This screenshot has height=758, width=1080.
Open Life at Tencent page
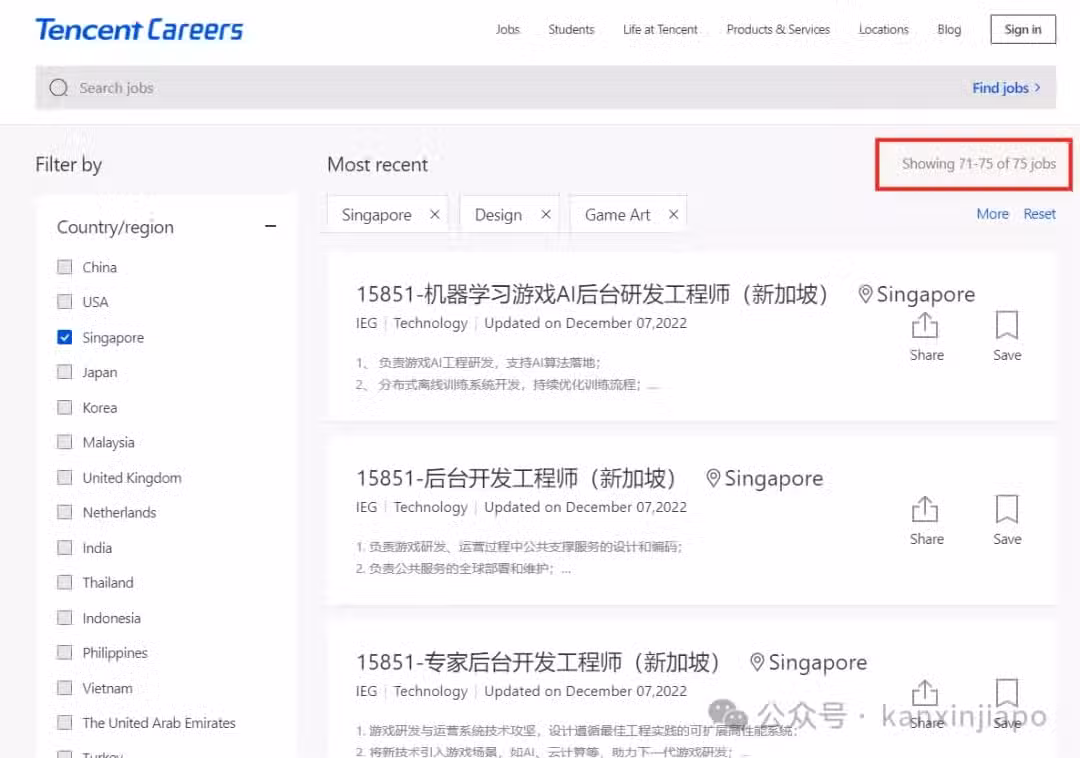[660, 30]
